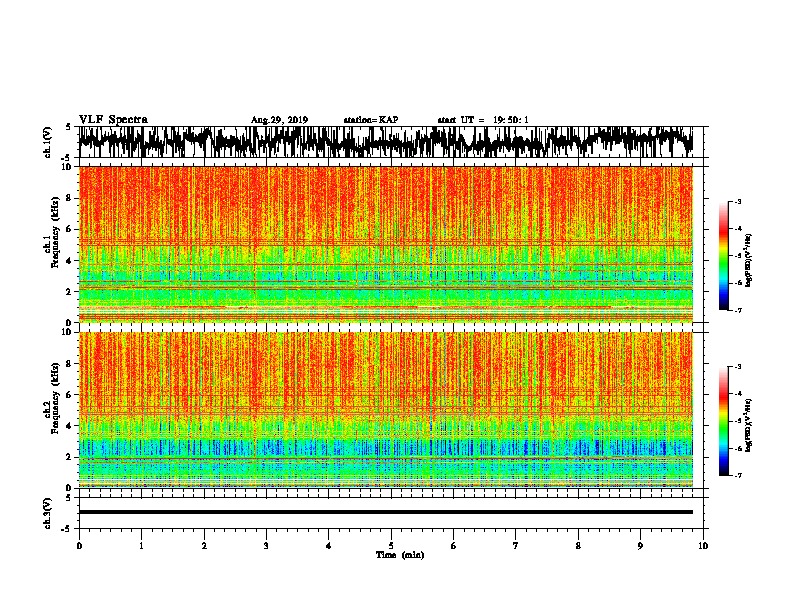
Task: Click the ch.2 color scale bar
Action: coord(723,421)
